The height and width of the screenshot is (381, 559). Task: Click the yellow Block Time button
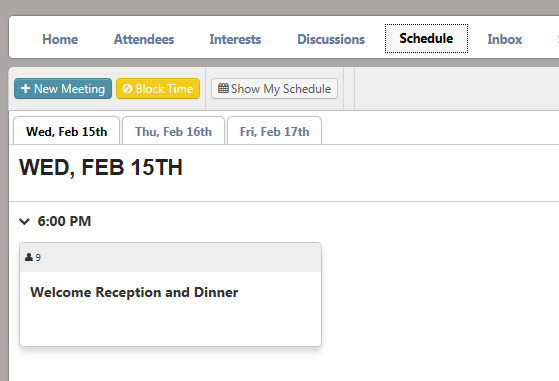click(158, 88)
